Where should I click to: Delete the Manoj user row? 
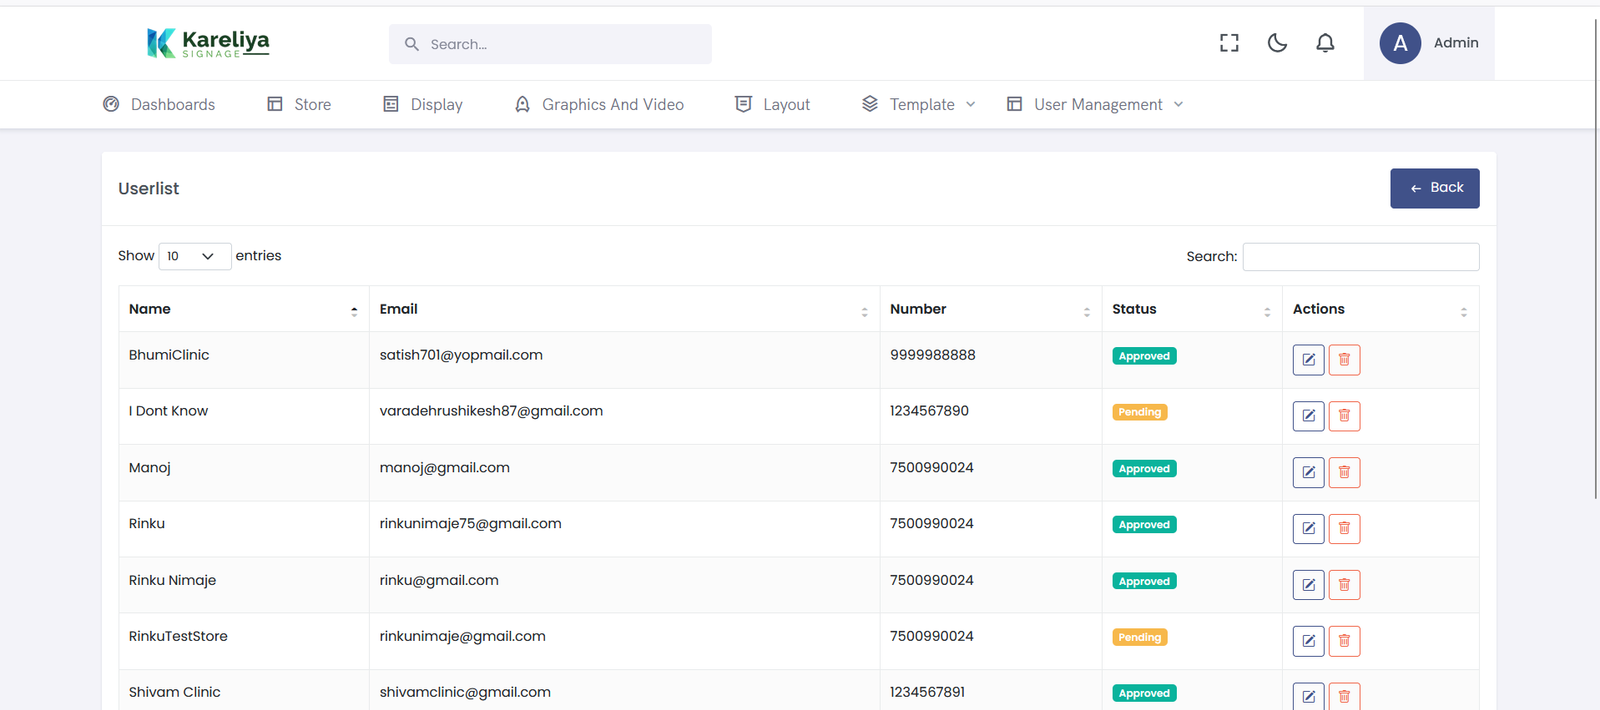point(1345,472)
